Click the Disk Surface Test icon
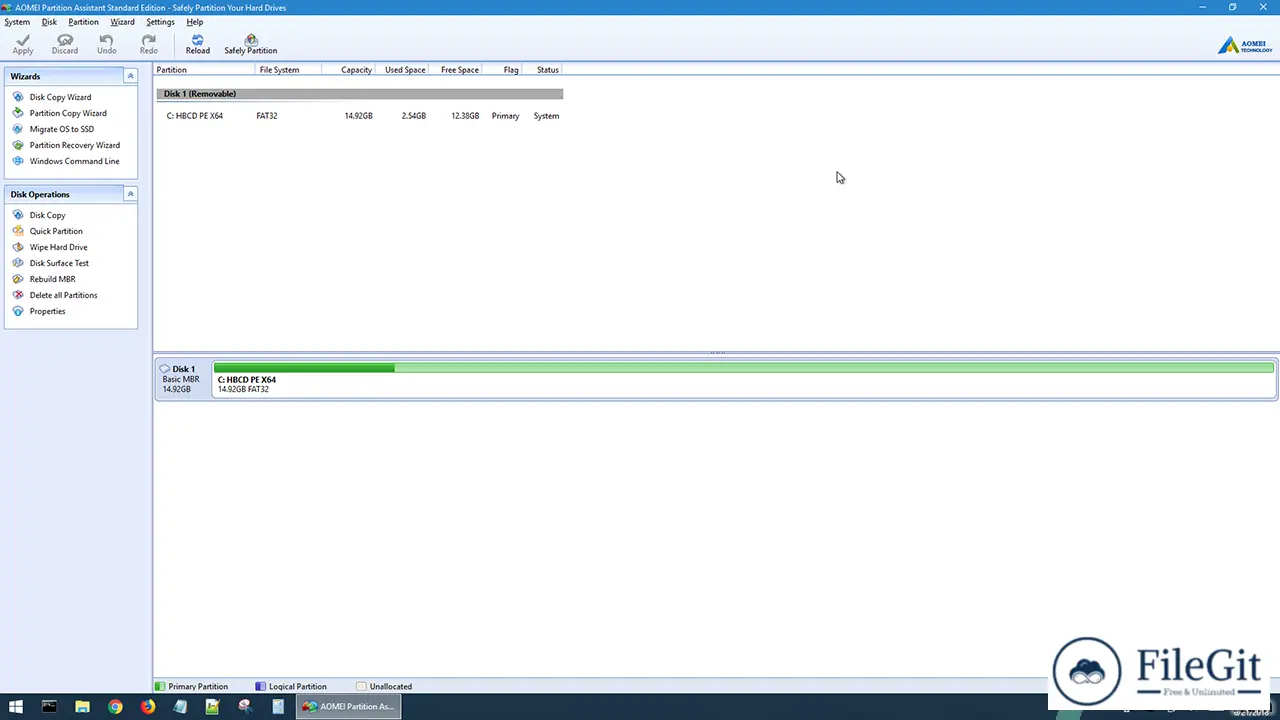This screenshot has width=1280, height=720. pos(18,263)
